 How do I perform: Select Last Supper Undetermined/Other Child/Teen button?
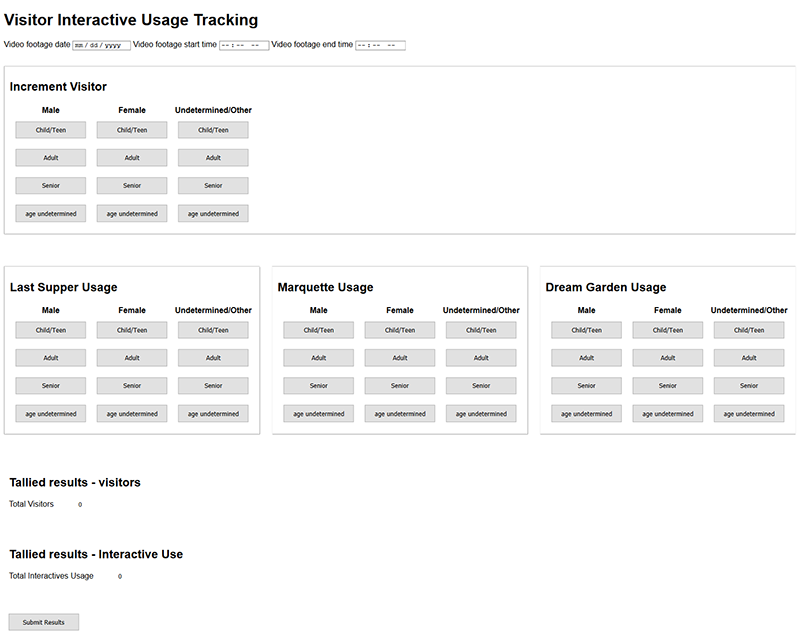click(x=213, y=330)
